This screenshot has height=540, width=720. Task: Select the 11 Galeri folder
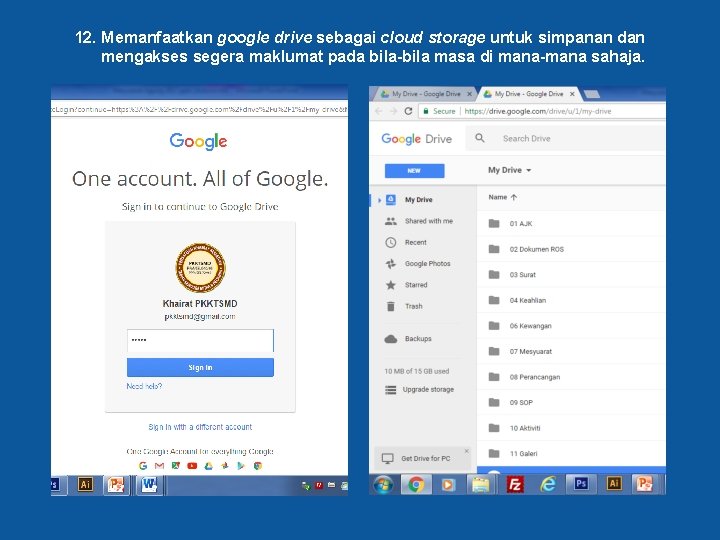pos(571,453)
